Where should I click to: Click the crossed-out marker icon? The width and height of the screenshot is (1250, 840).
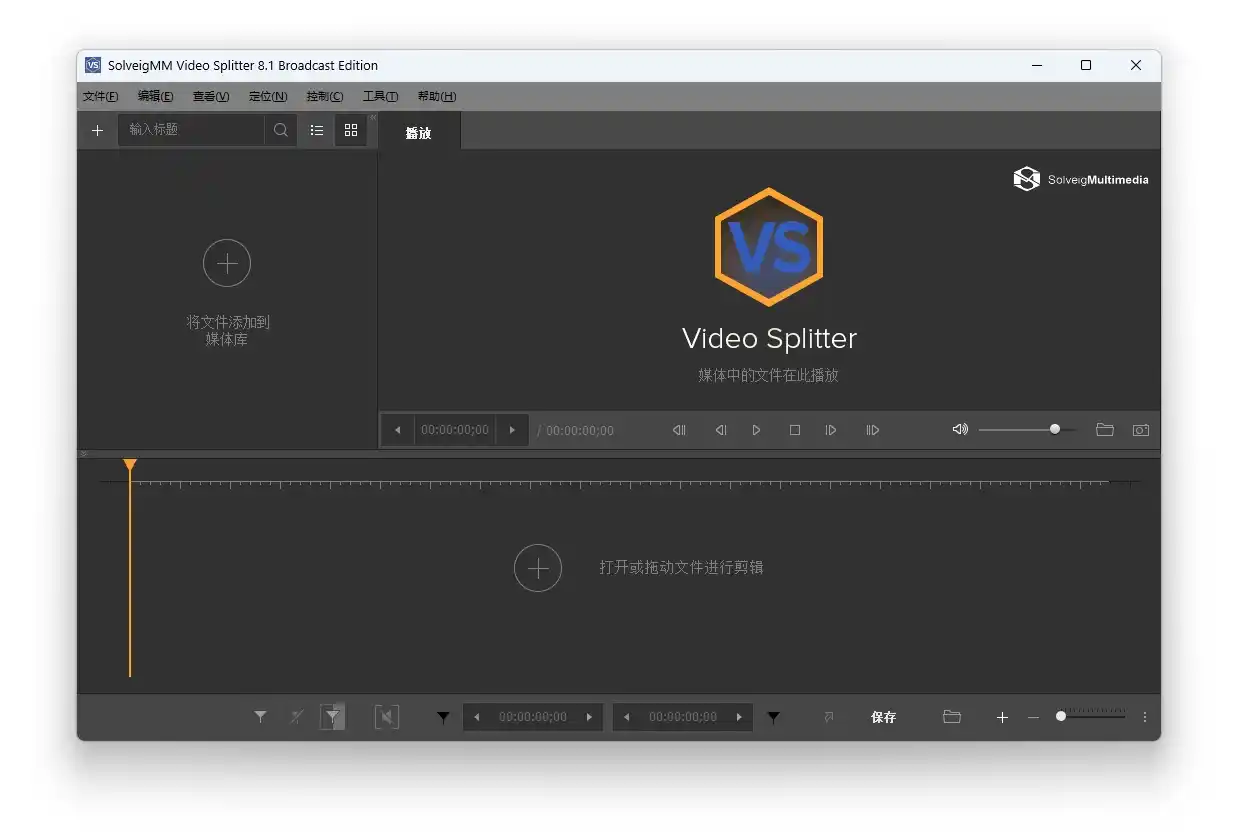[x=297, y=717]
